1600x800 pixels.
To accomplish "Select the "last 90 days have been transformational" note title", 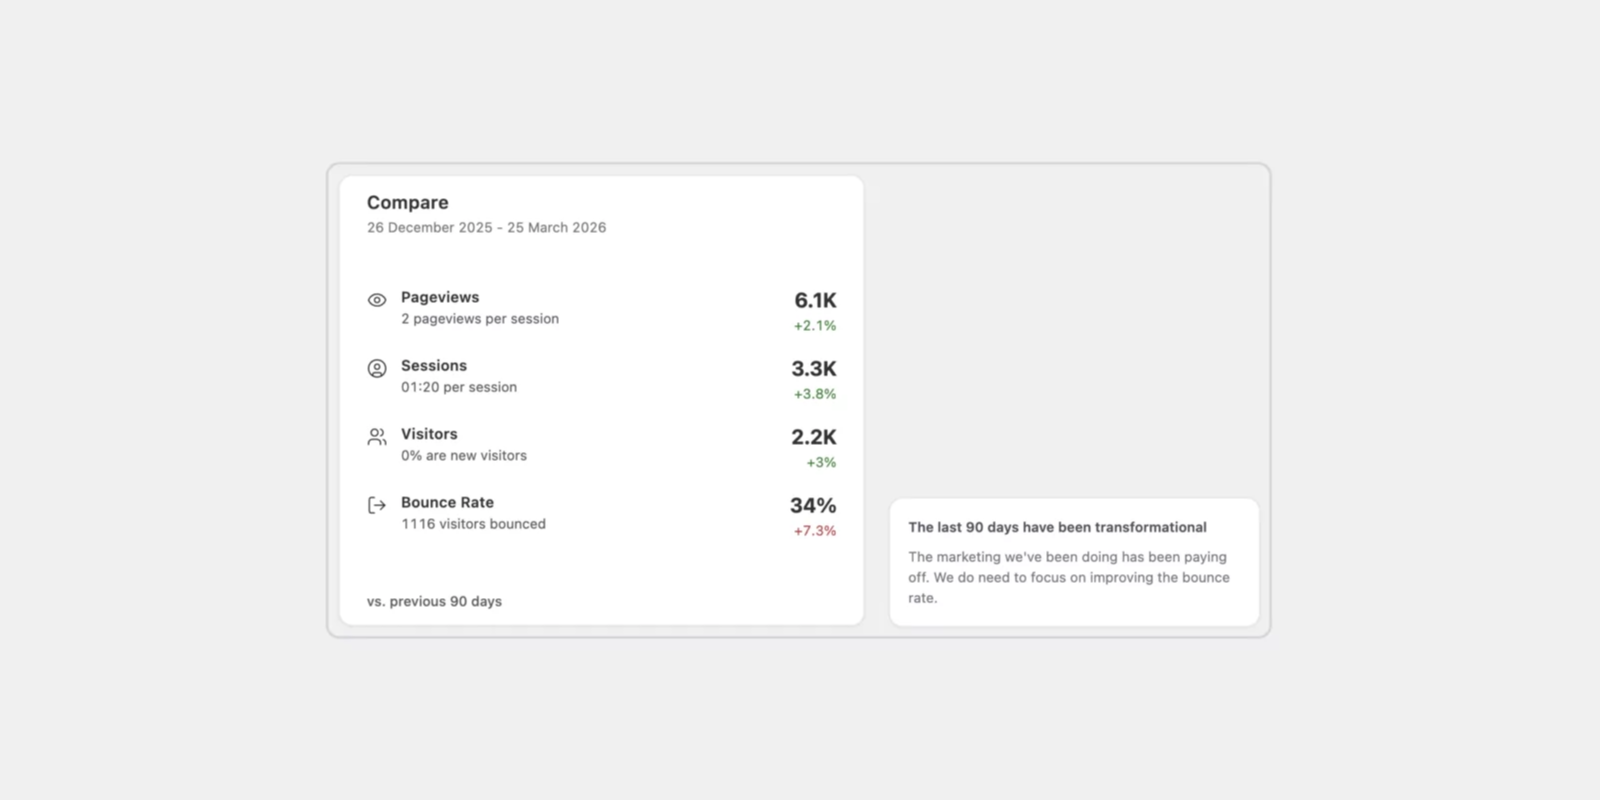I will 1057,527.
